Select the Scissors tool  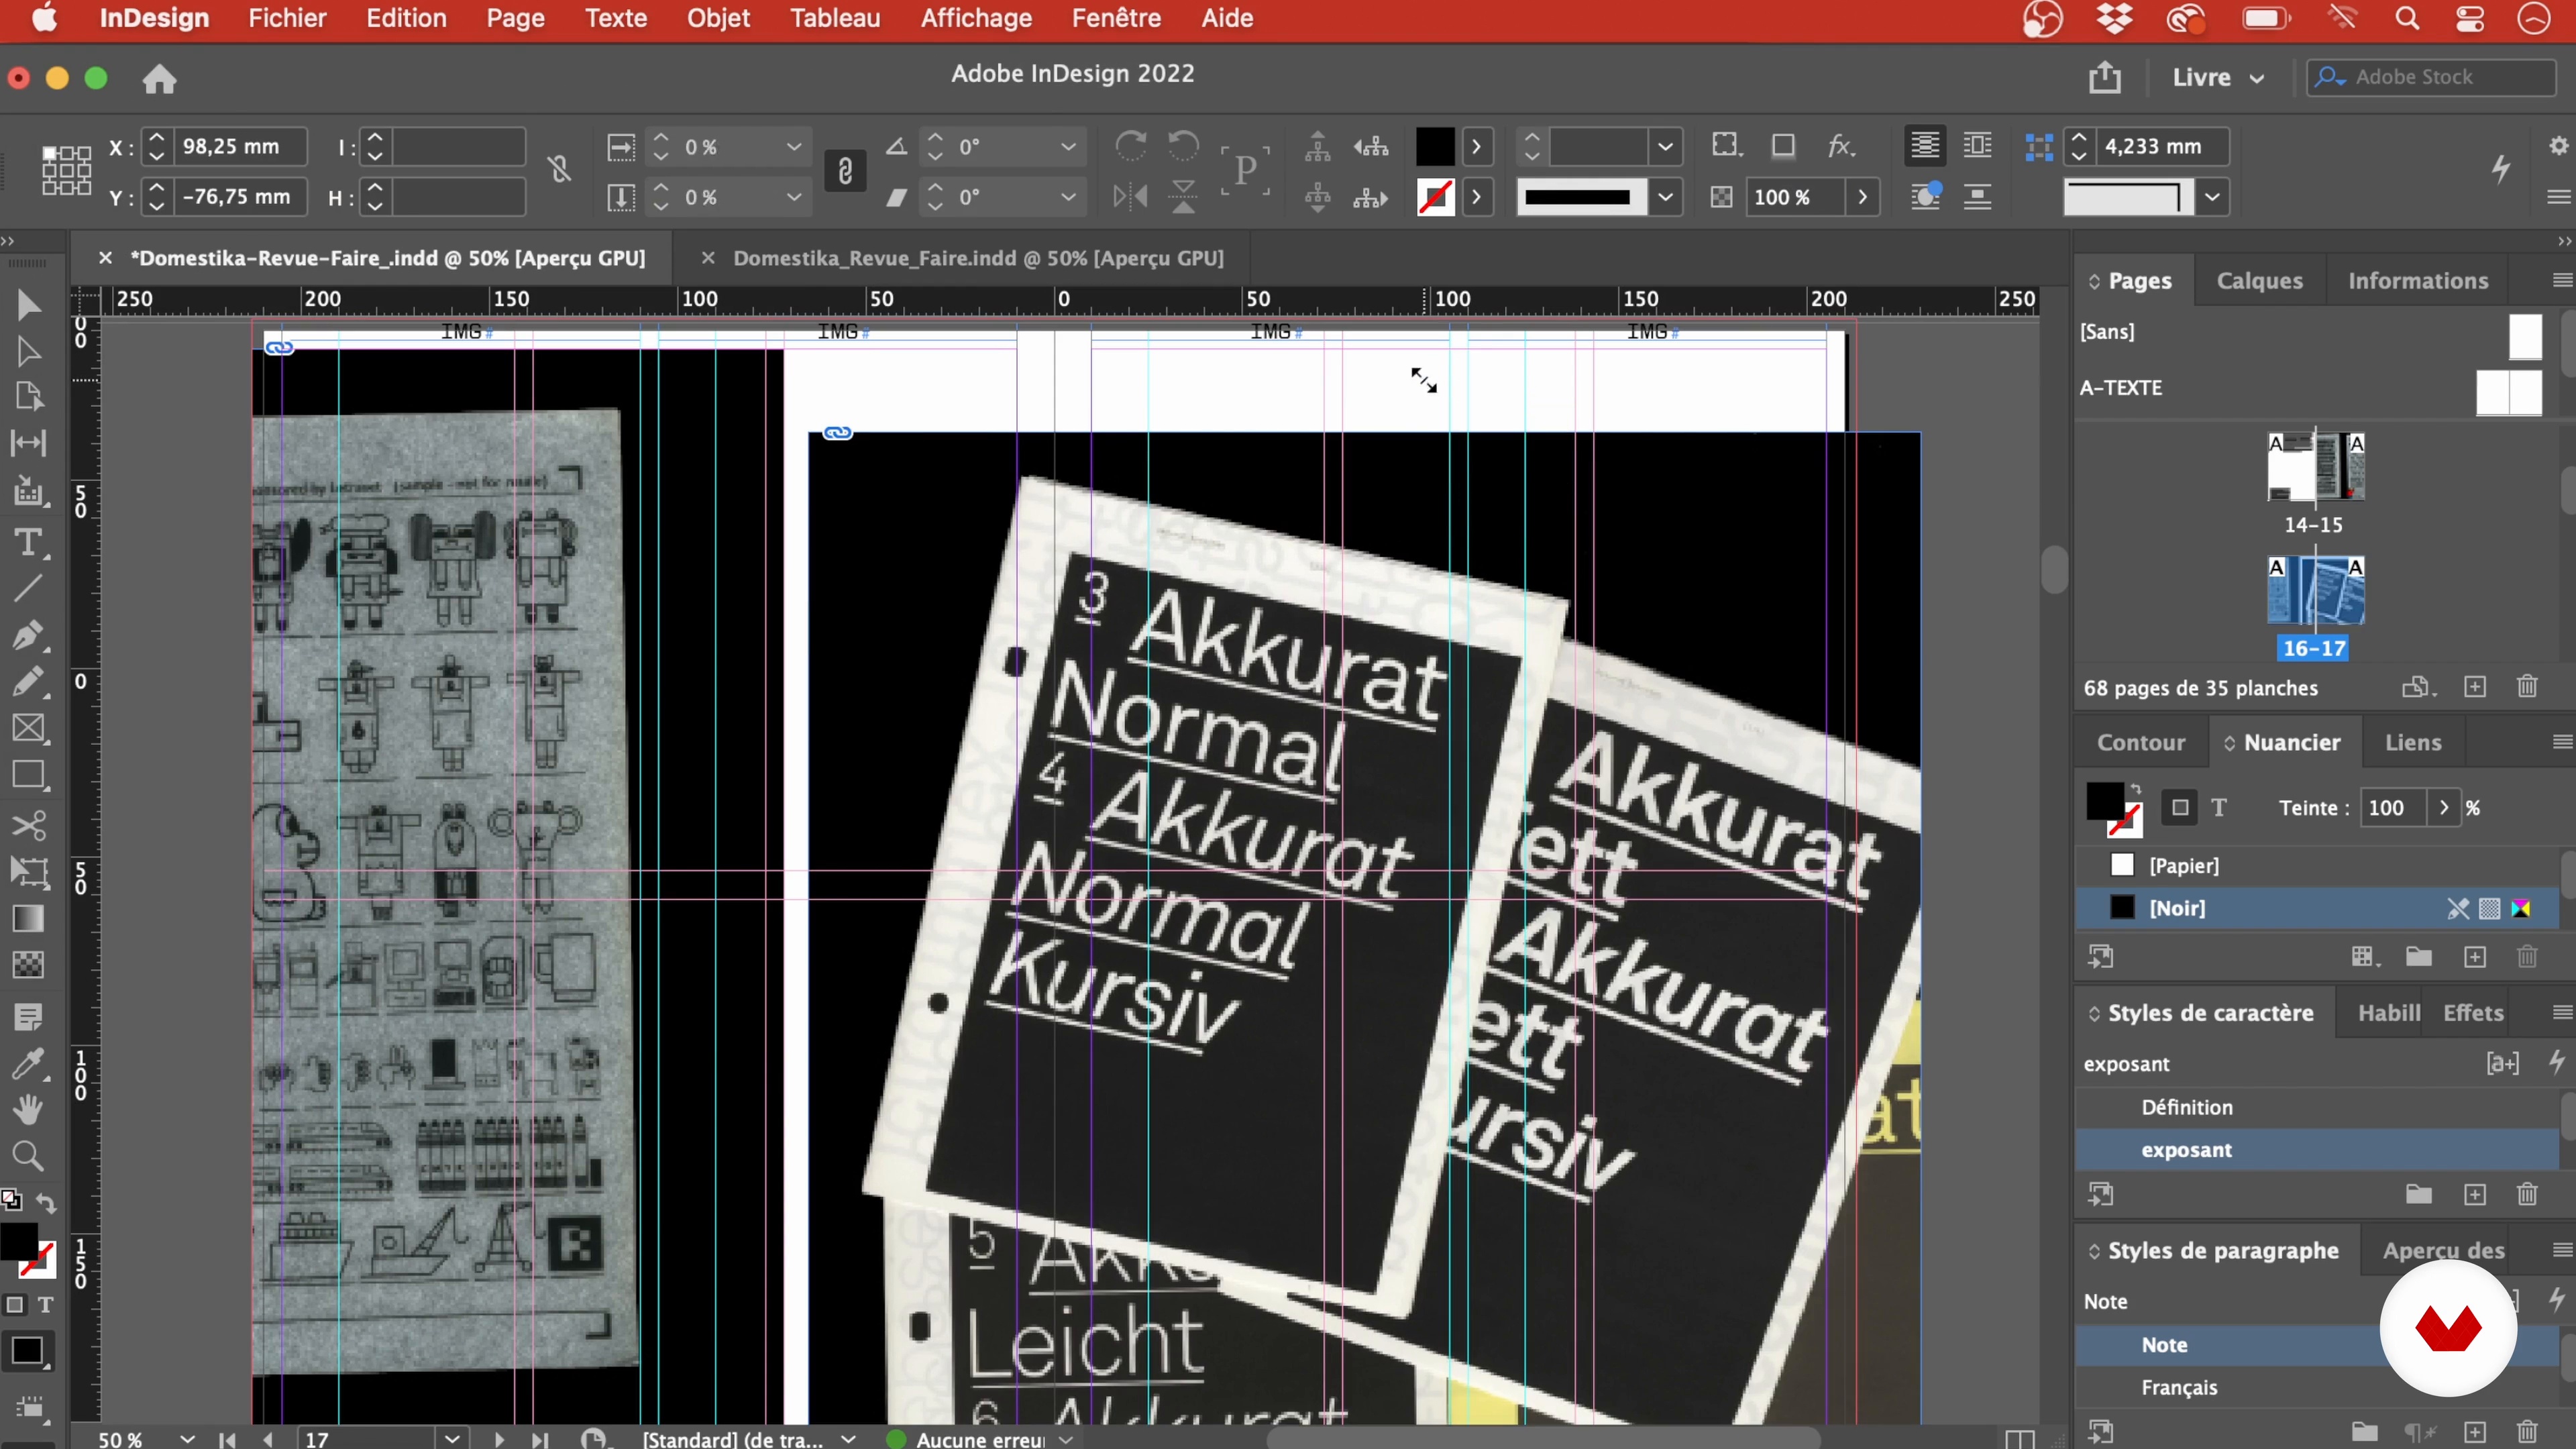[28, 825]
